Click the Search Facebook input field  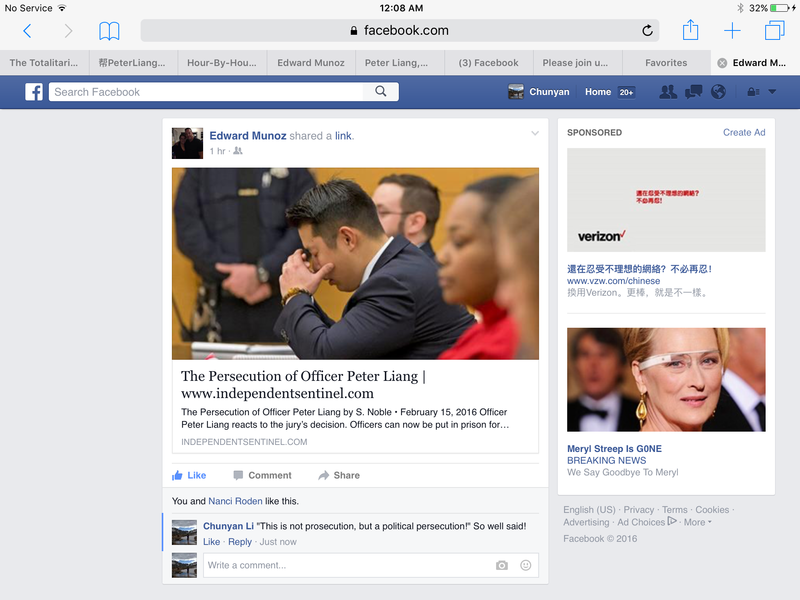(210, 92)
